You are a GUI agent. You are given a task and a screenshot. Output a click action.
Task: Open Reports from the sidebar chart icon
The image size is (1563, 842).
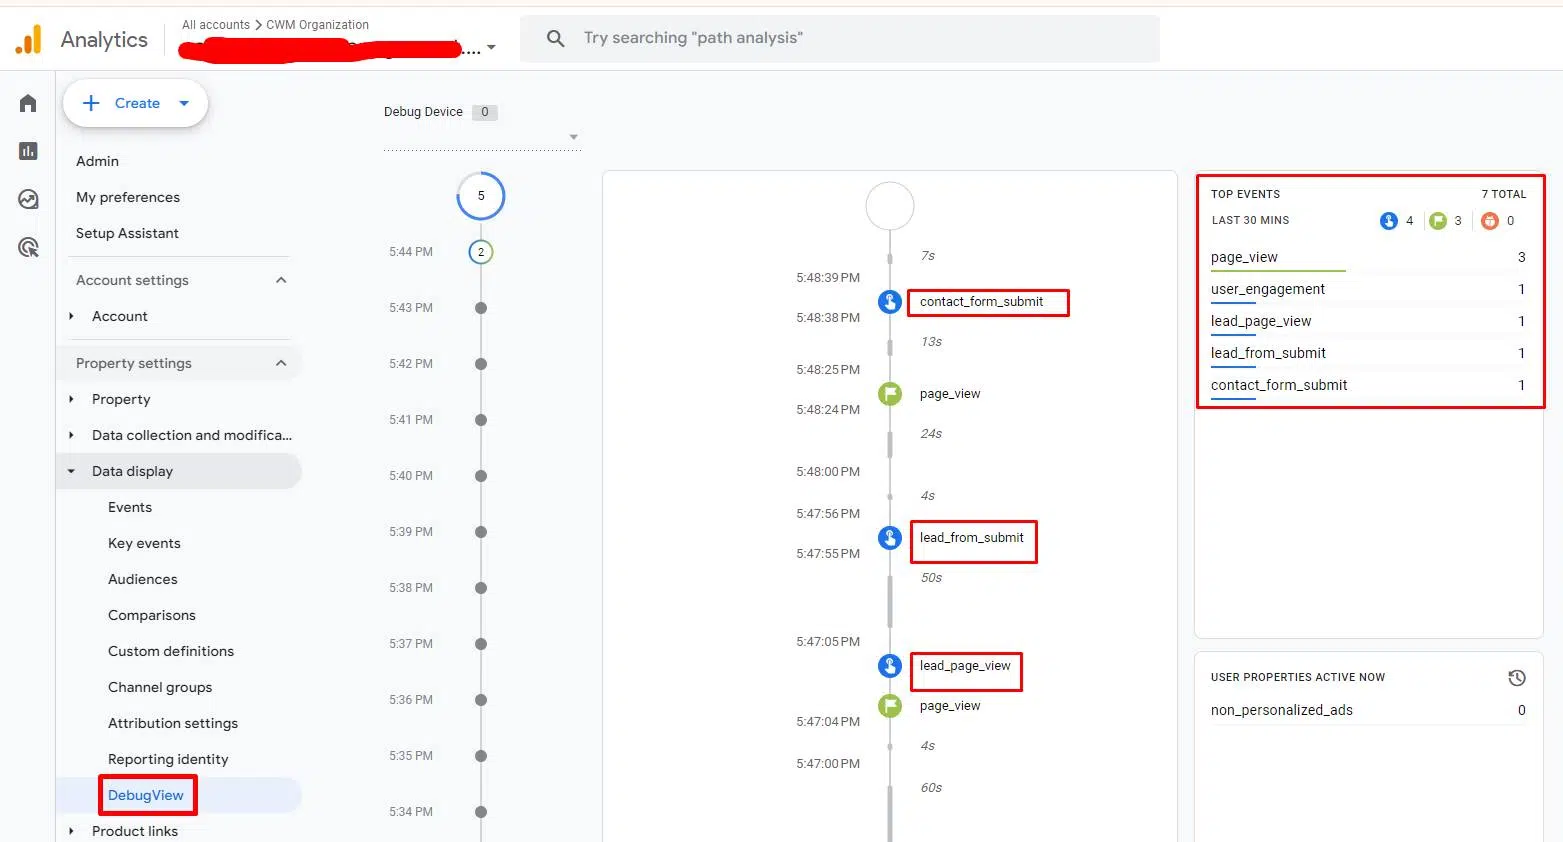point(28,151)
